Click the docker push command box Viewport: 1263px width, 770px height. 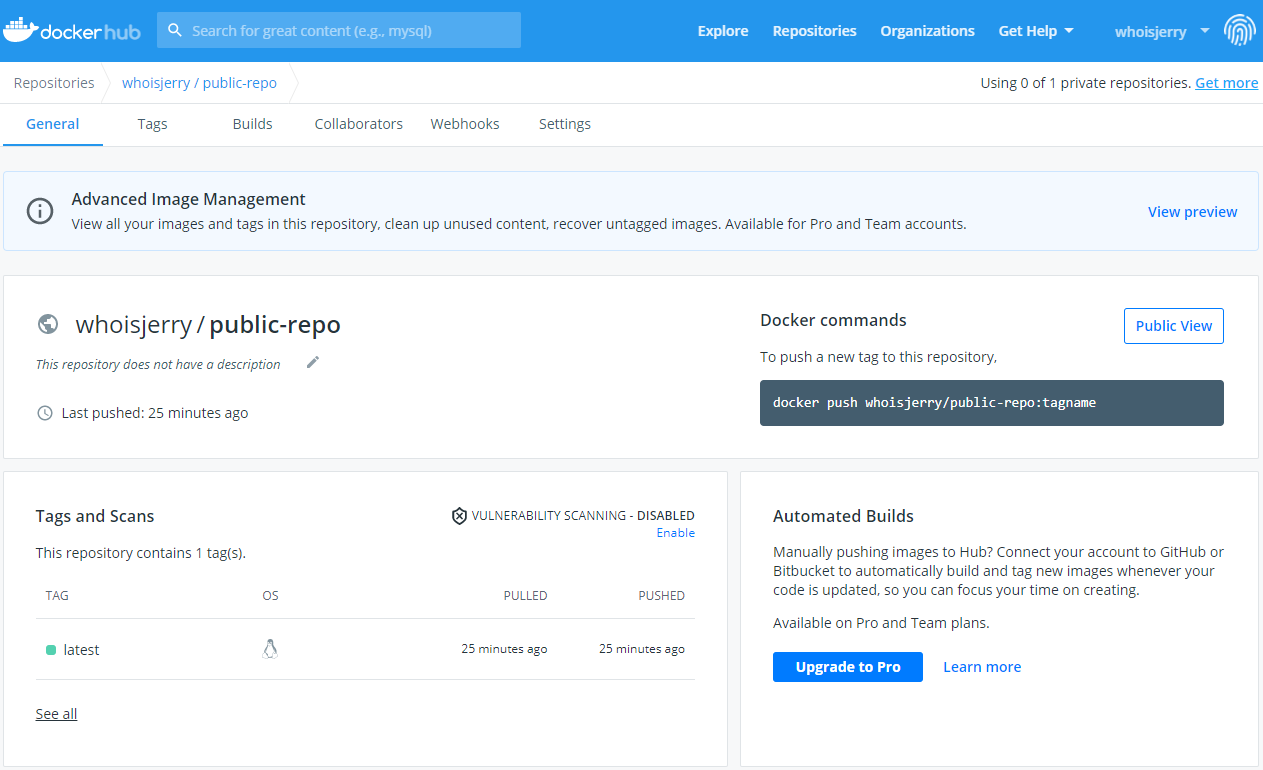click(992, 403)
